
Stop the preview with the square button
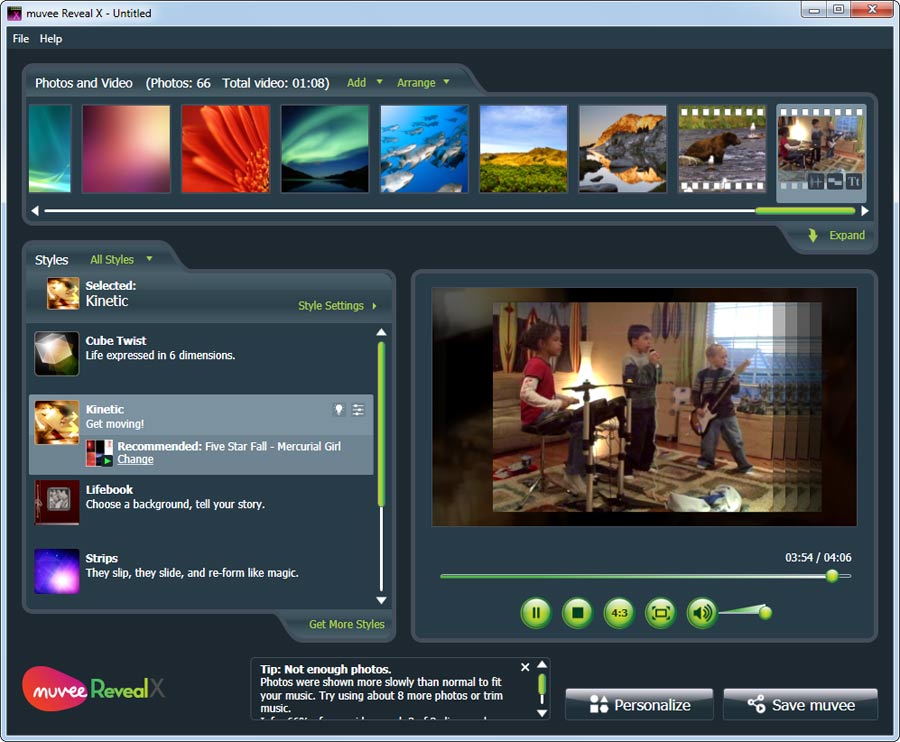pos(577,612)
